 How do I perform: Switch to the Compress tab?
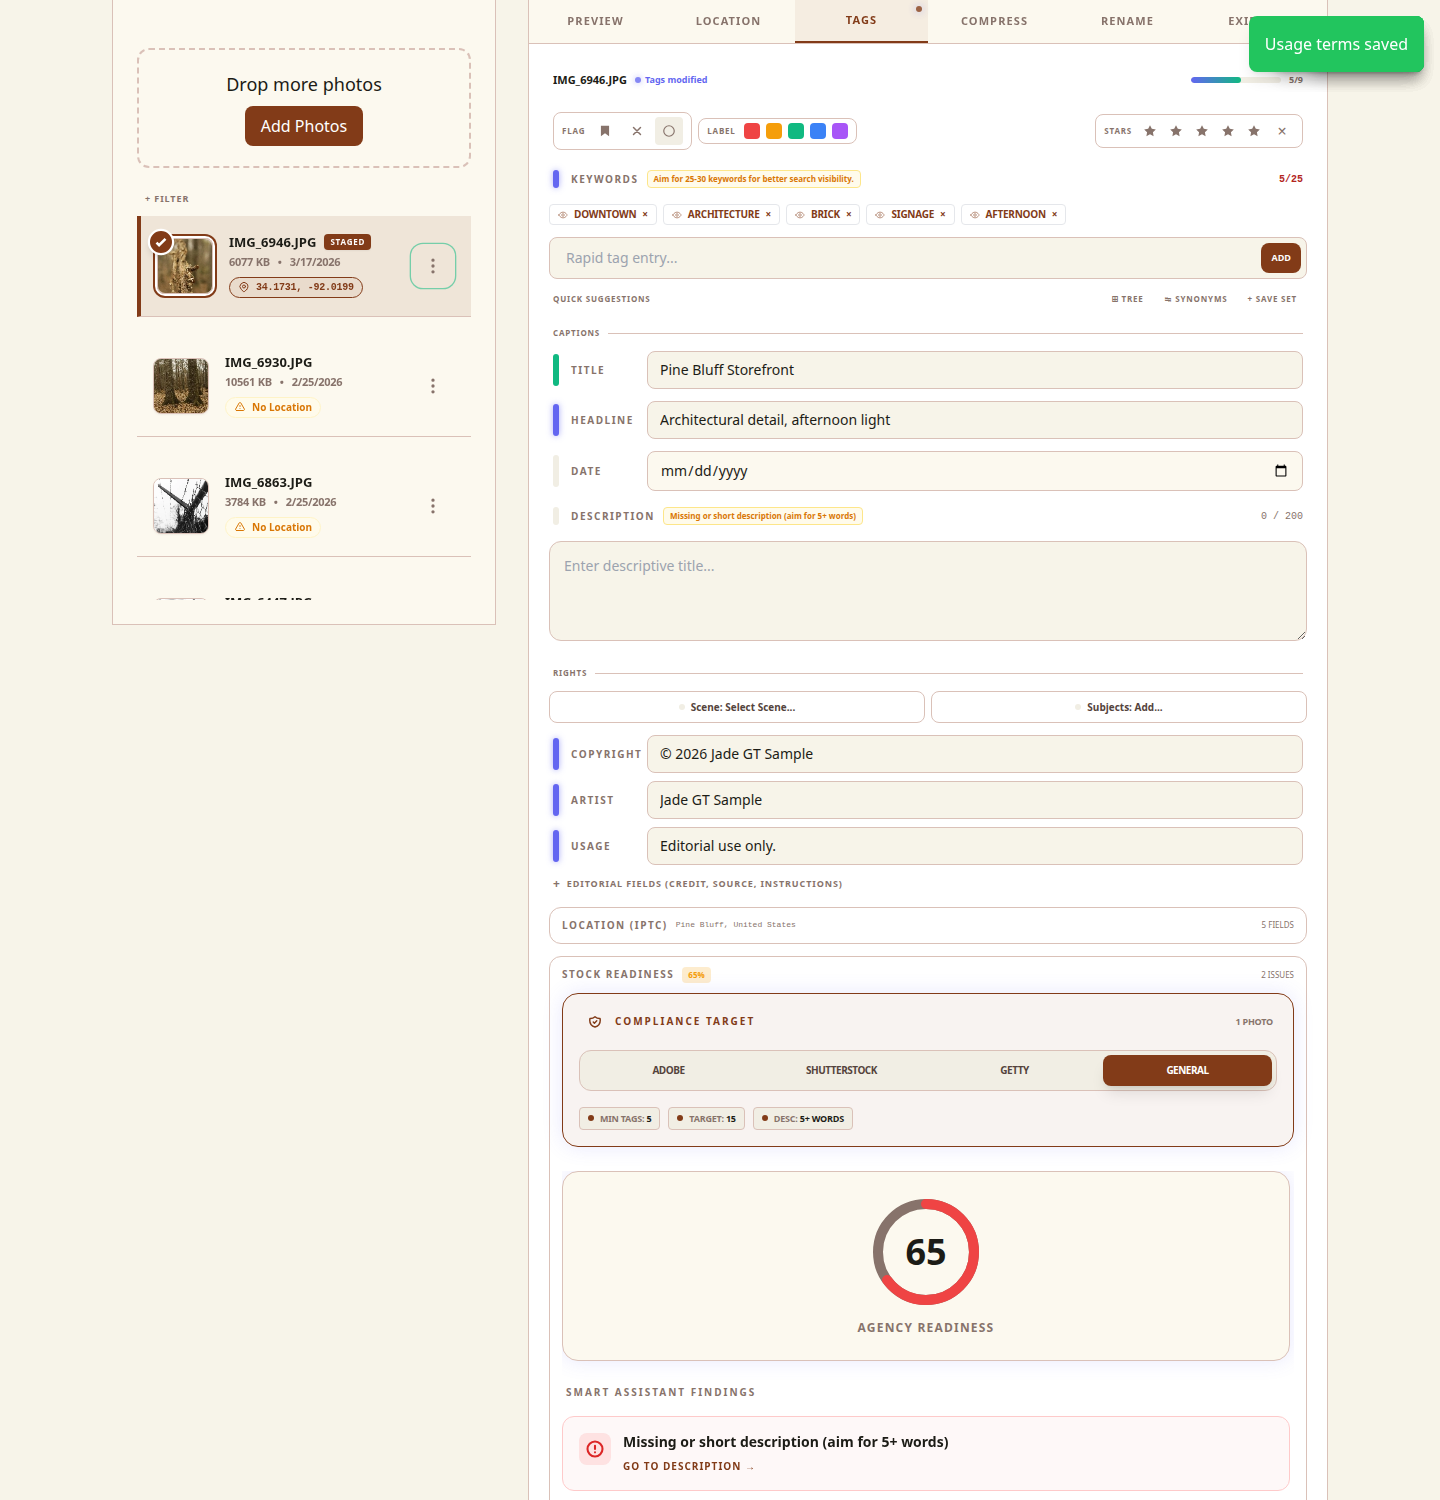pos(994,21)
